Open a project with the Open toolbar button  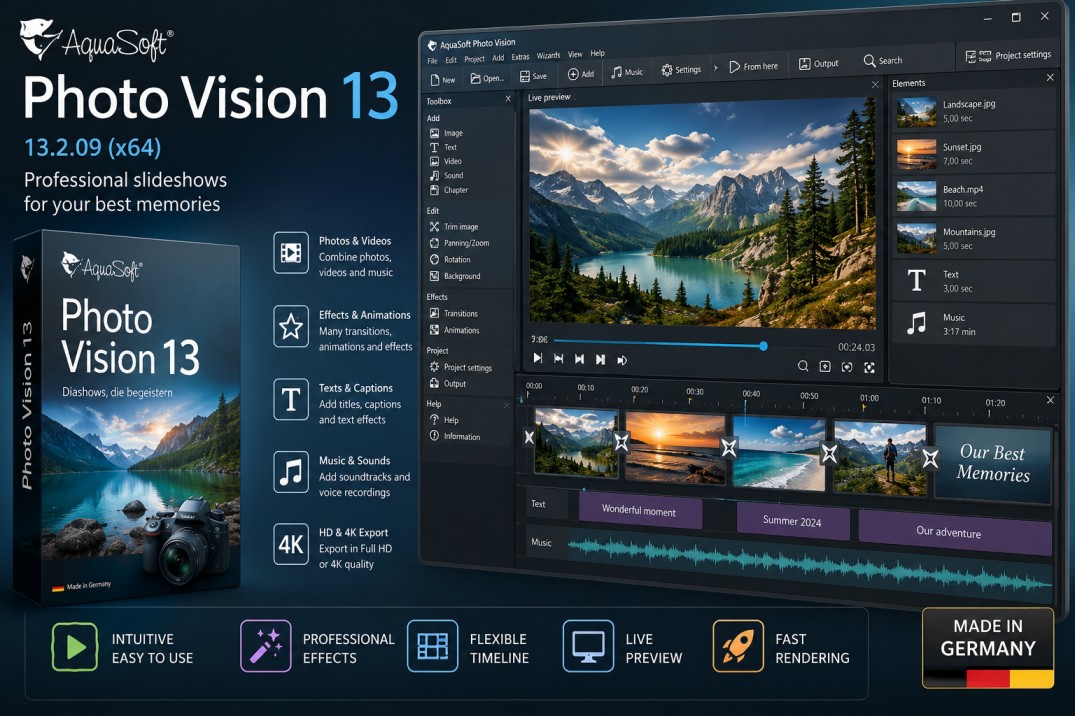[487, 78]
